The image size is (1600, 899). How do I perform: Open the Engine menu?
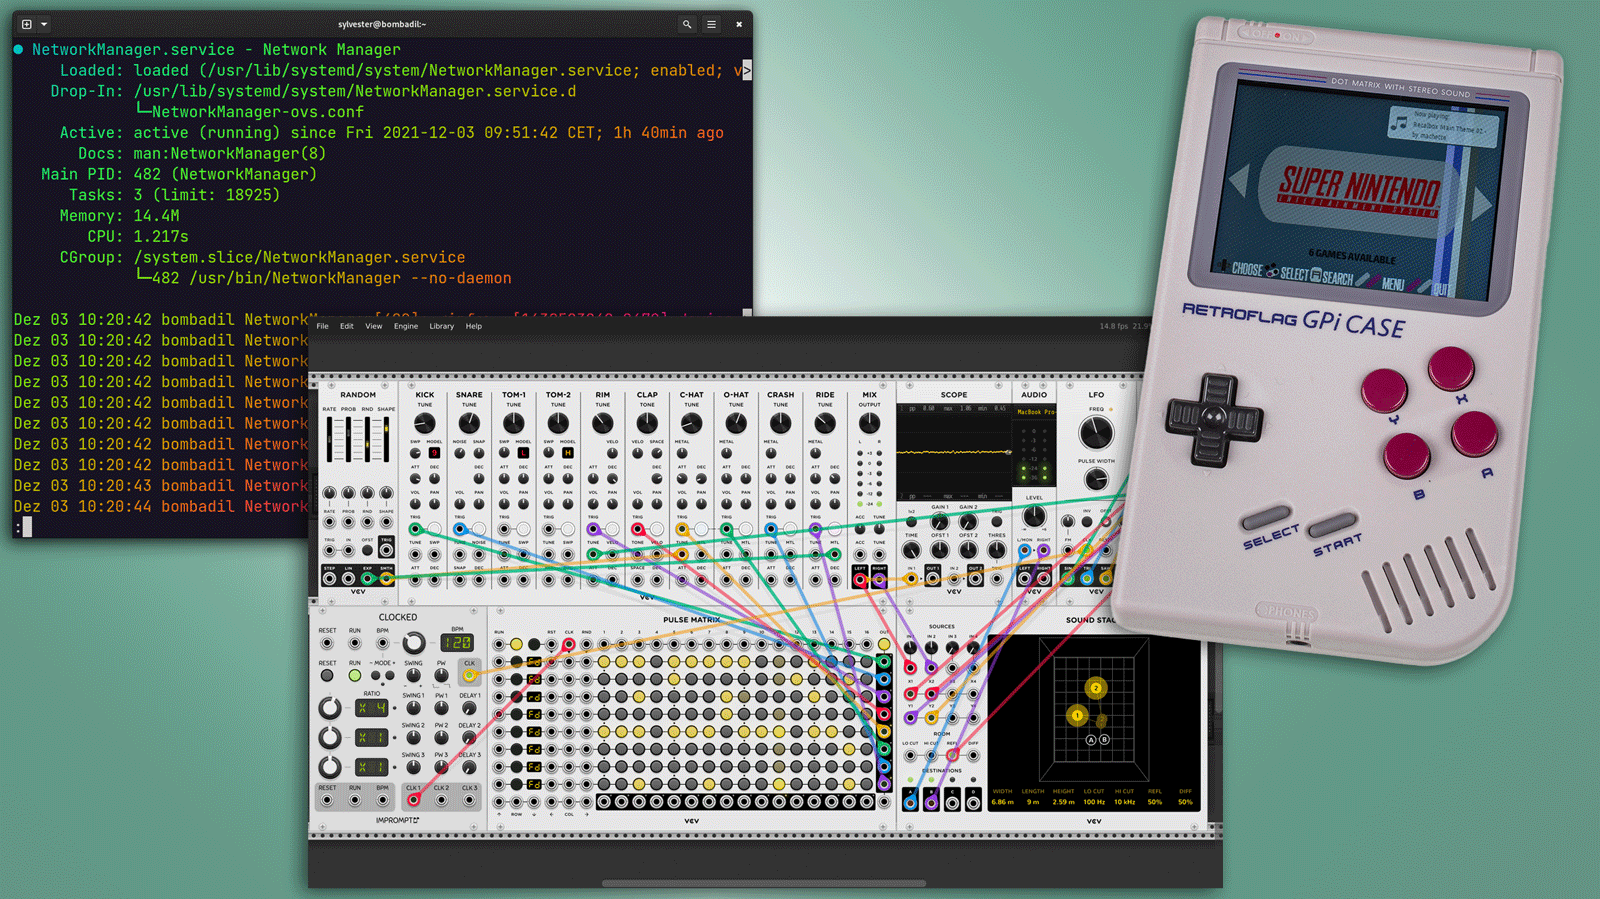(x=405, y=326)
